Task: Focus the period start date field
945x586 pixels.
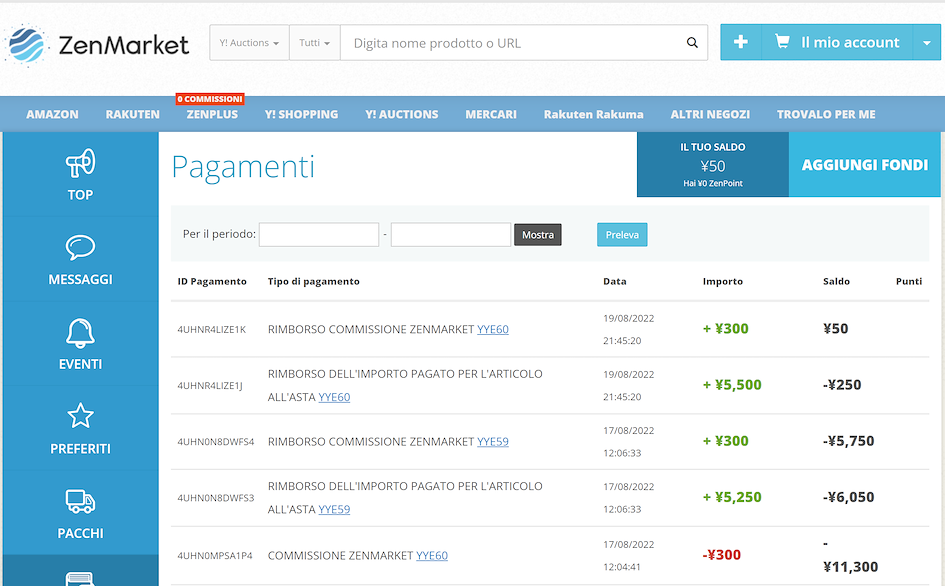Action: [319, 235]
